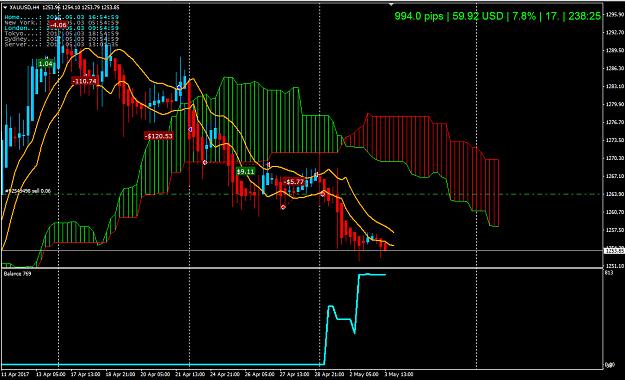
Task: Click the 238:25 timer readout
Action: [x=584, y=16]
